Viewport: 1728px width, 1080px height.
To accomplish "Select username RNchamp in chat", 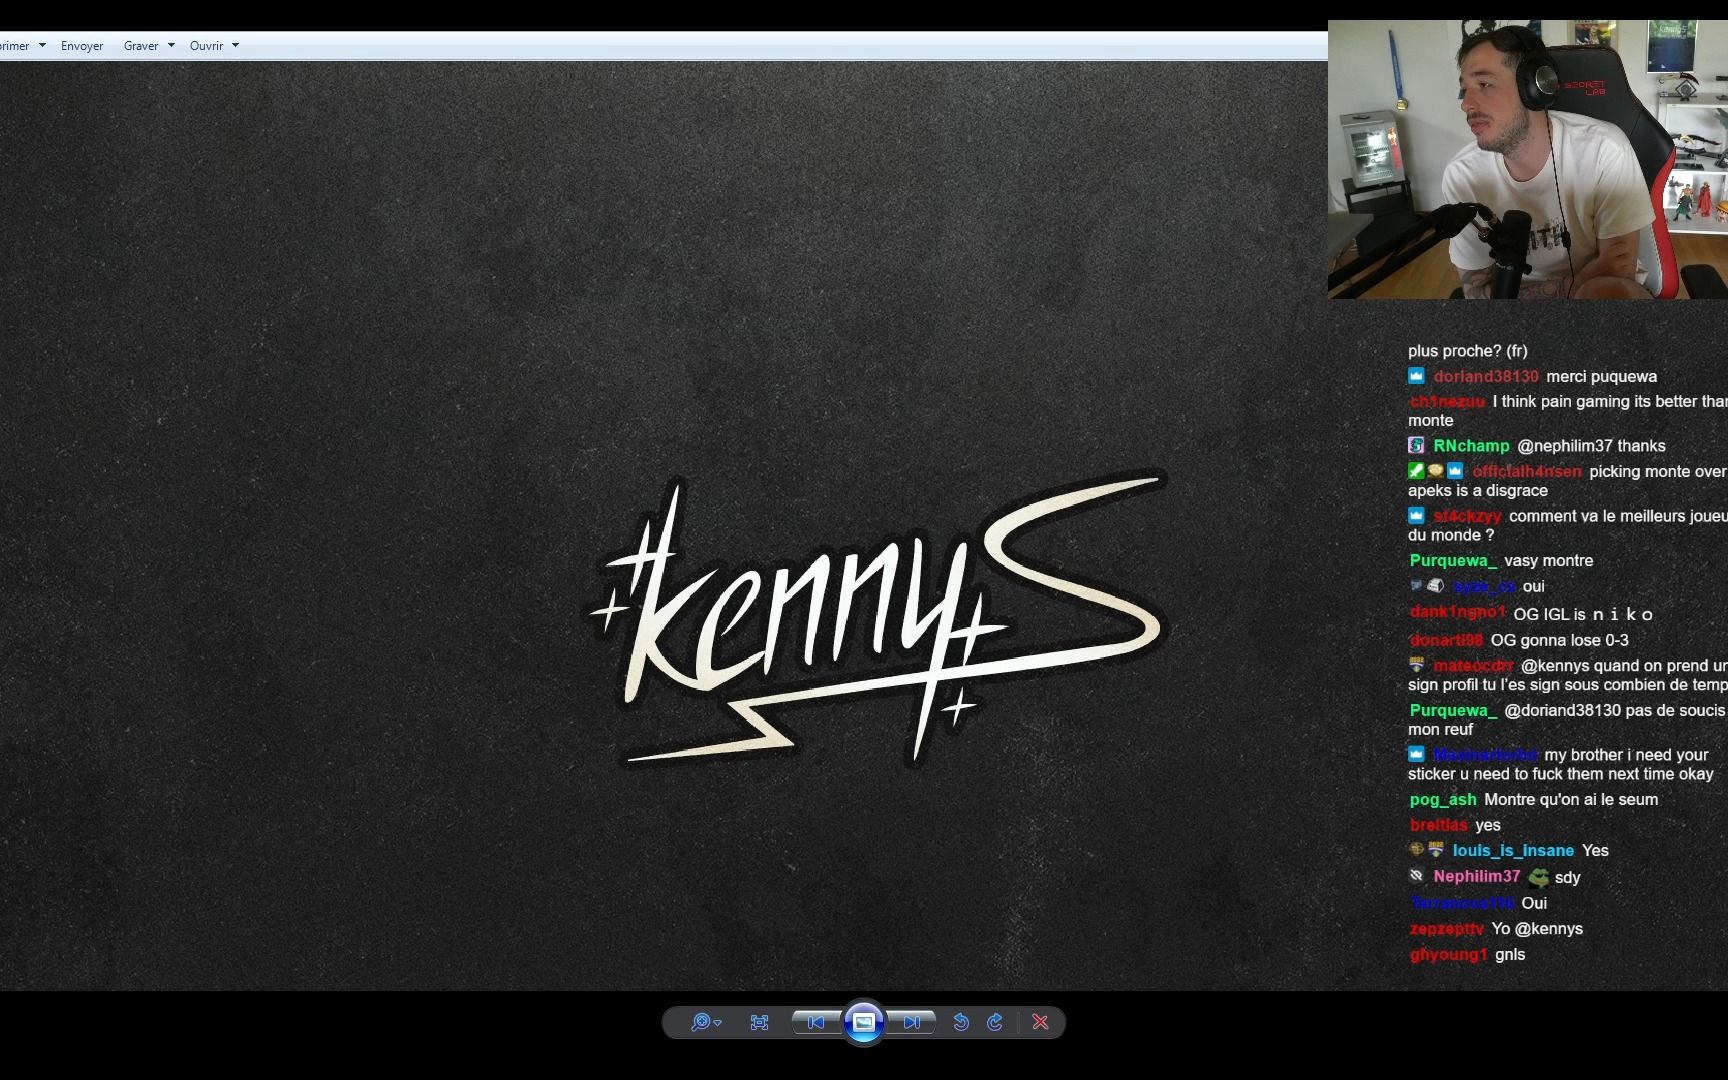I will point(1471,446).
